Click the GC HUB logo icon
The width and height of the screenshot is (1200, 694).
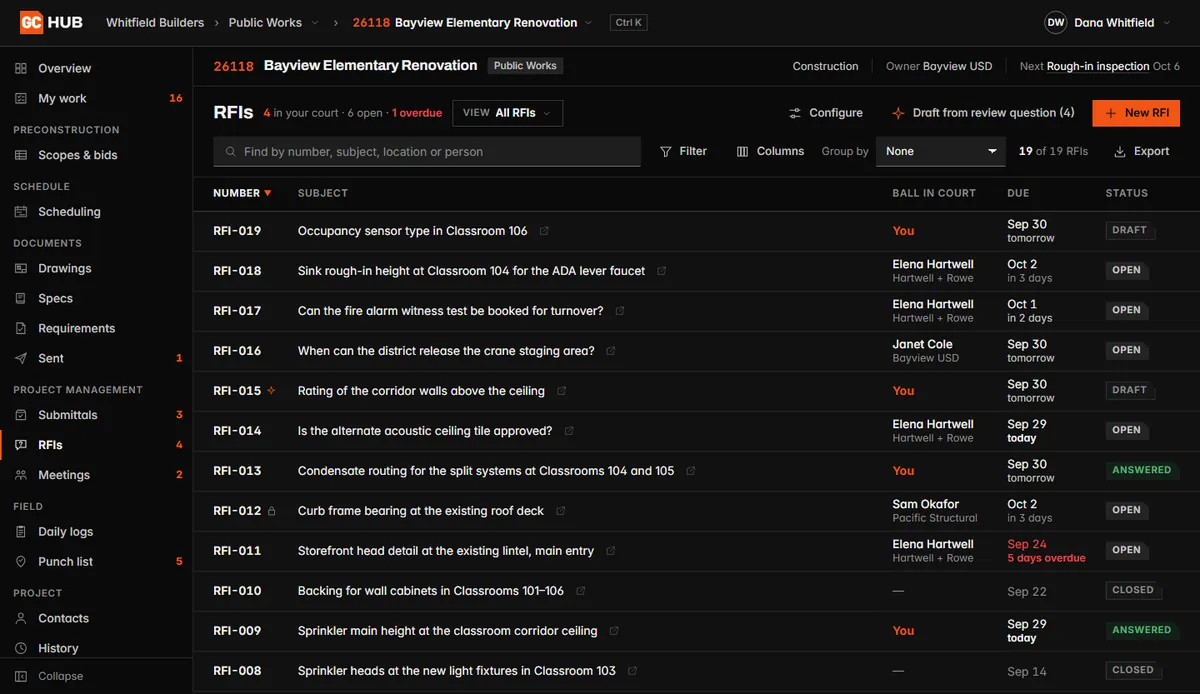click(x=31, y=22)
